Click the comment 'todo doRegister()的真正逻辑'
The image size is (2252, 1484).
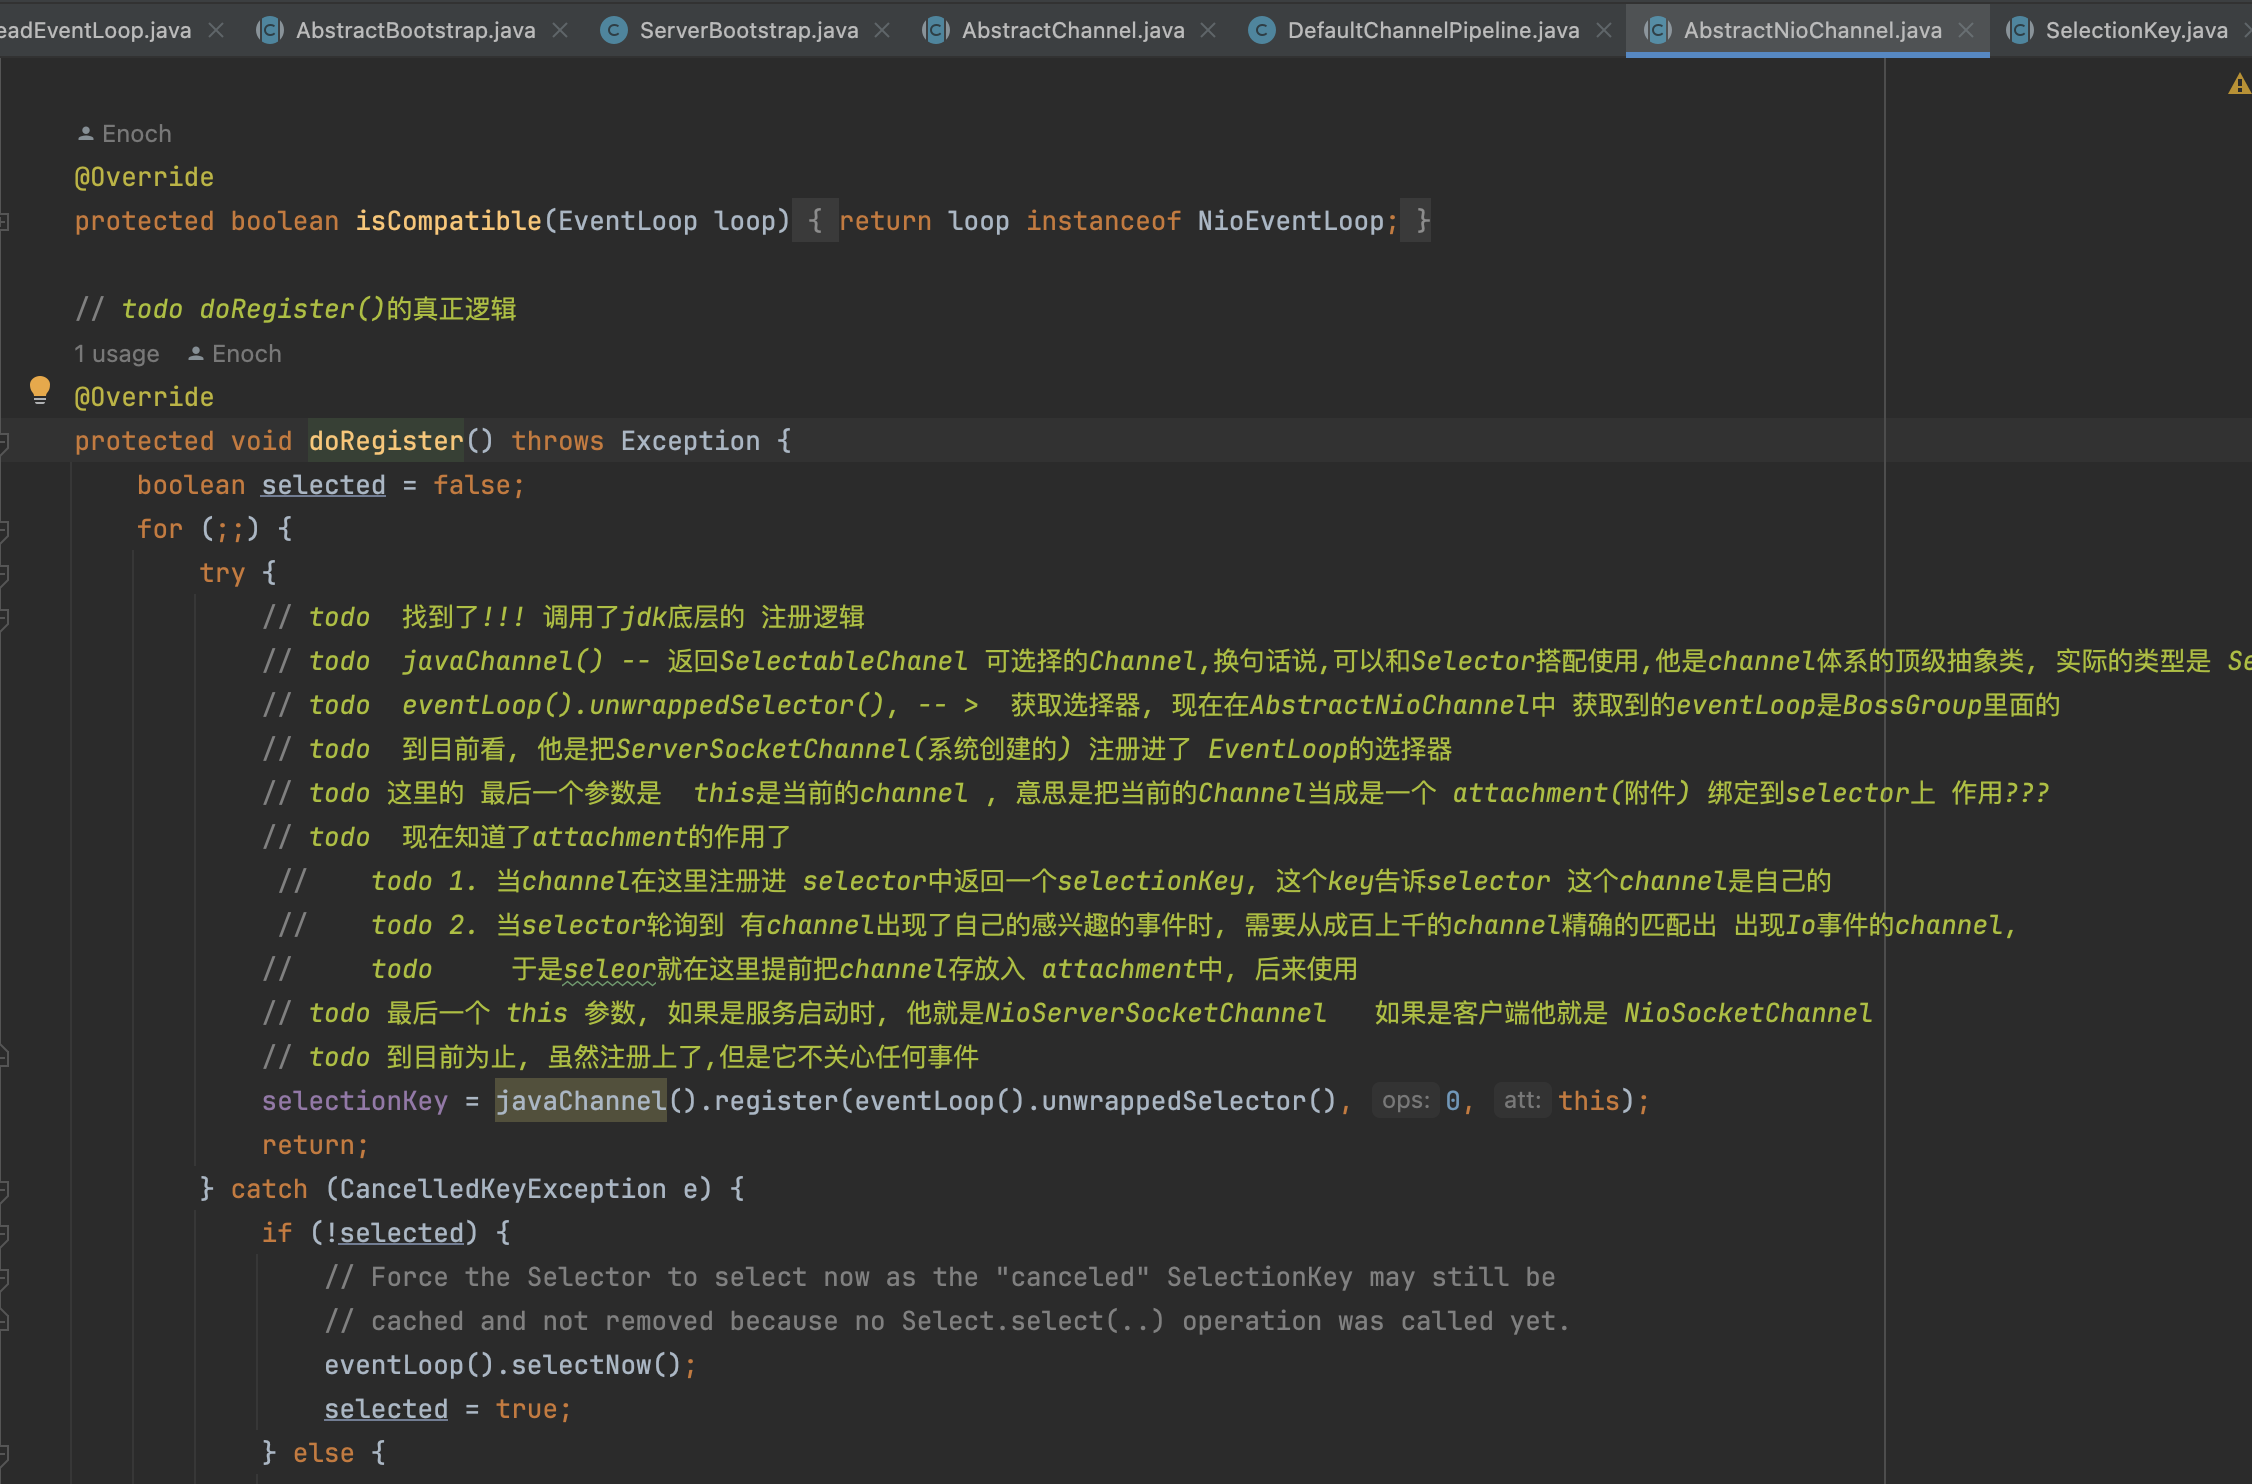(296, 309)
